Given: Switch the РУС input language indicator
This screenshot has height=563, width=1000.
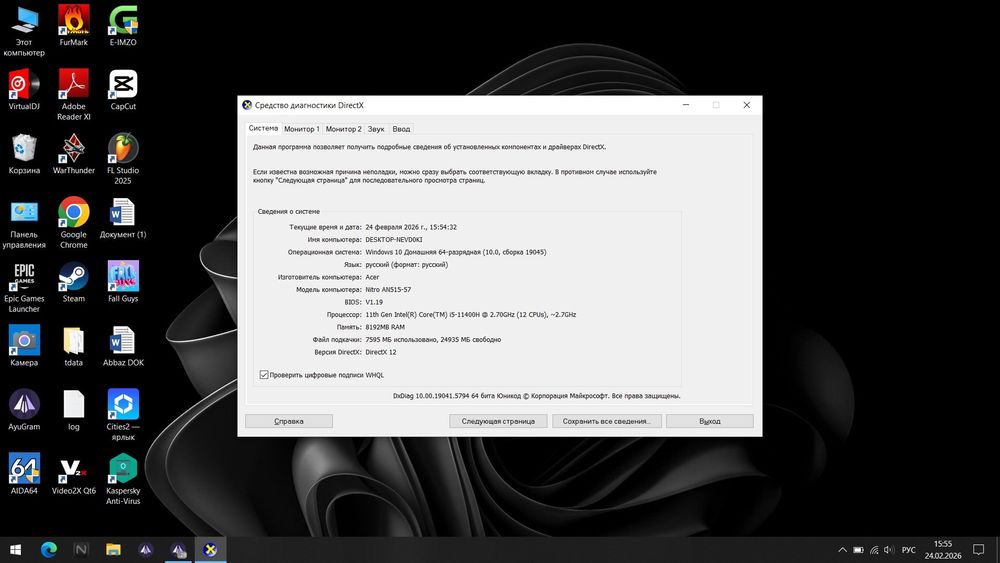Looking at the screenshot, I should tap(909, 550).
